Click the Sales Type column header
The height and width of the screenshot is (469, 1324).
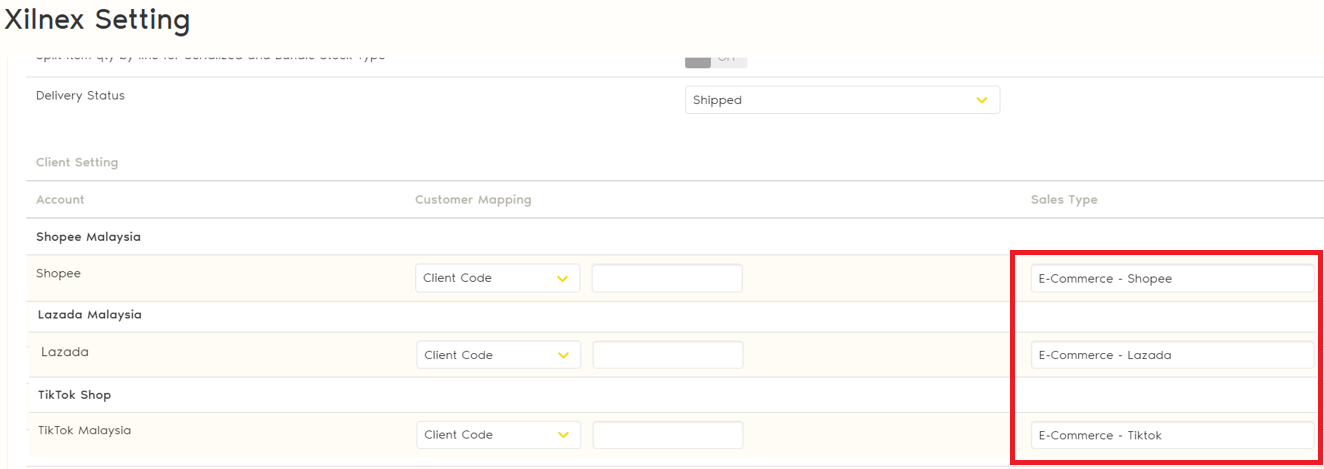pyautogui.click(x=1064, y=200)
